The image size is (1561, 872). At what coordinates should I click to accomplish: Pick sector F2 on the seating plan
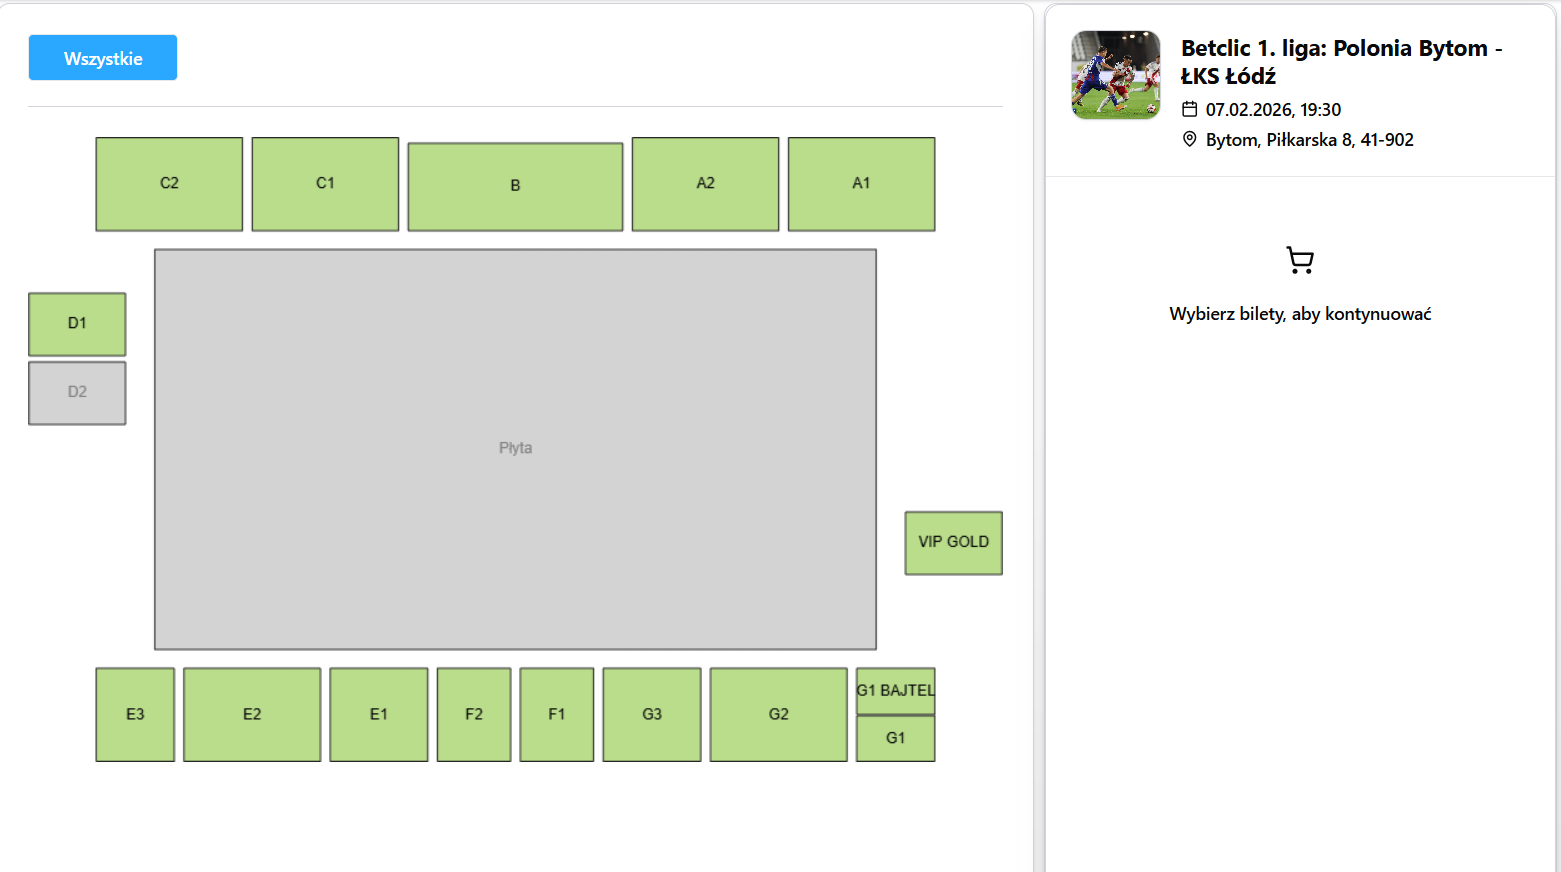(x=474, y=715)
